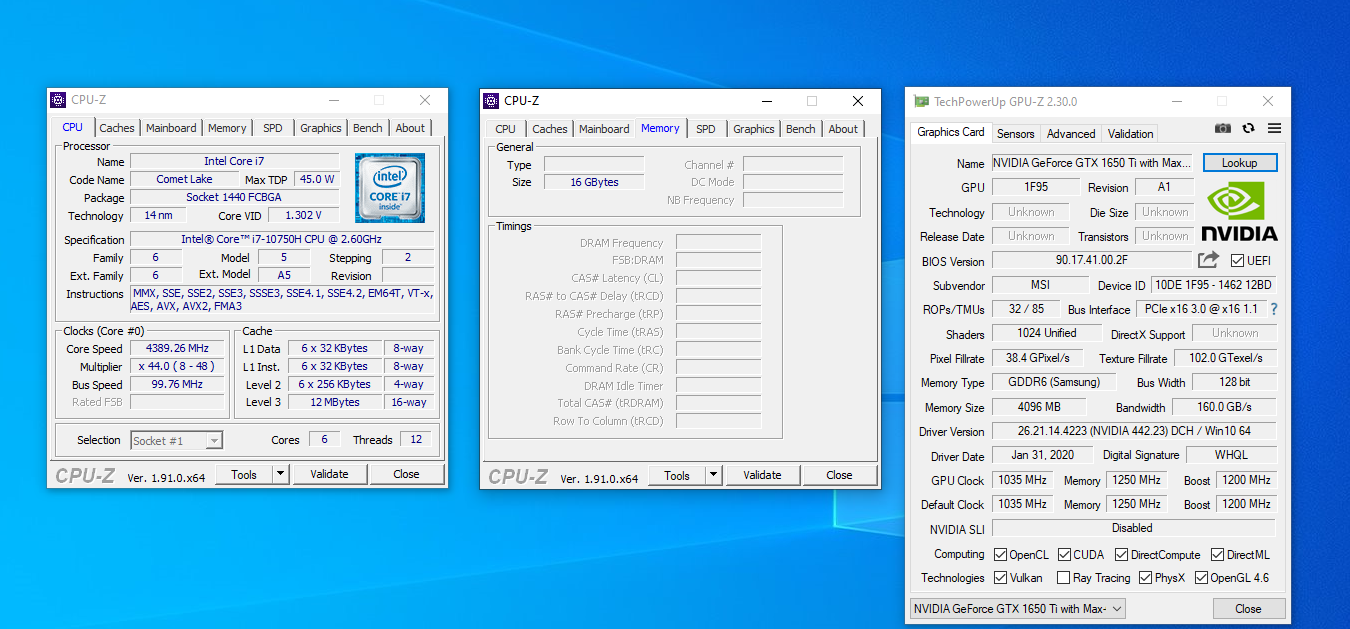Click the 'MSI' Subvendor value
This screenshot has height=629, width=1350.
pyautogui.click(x=1040, y=285)
